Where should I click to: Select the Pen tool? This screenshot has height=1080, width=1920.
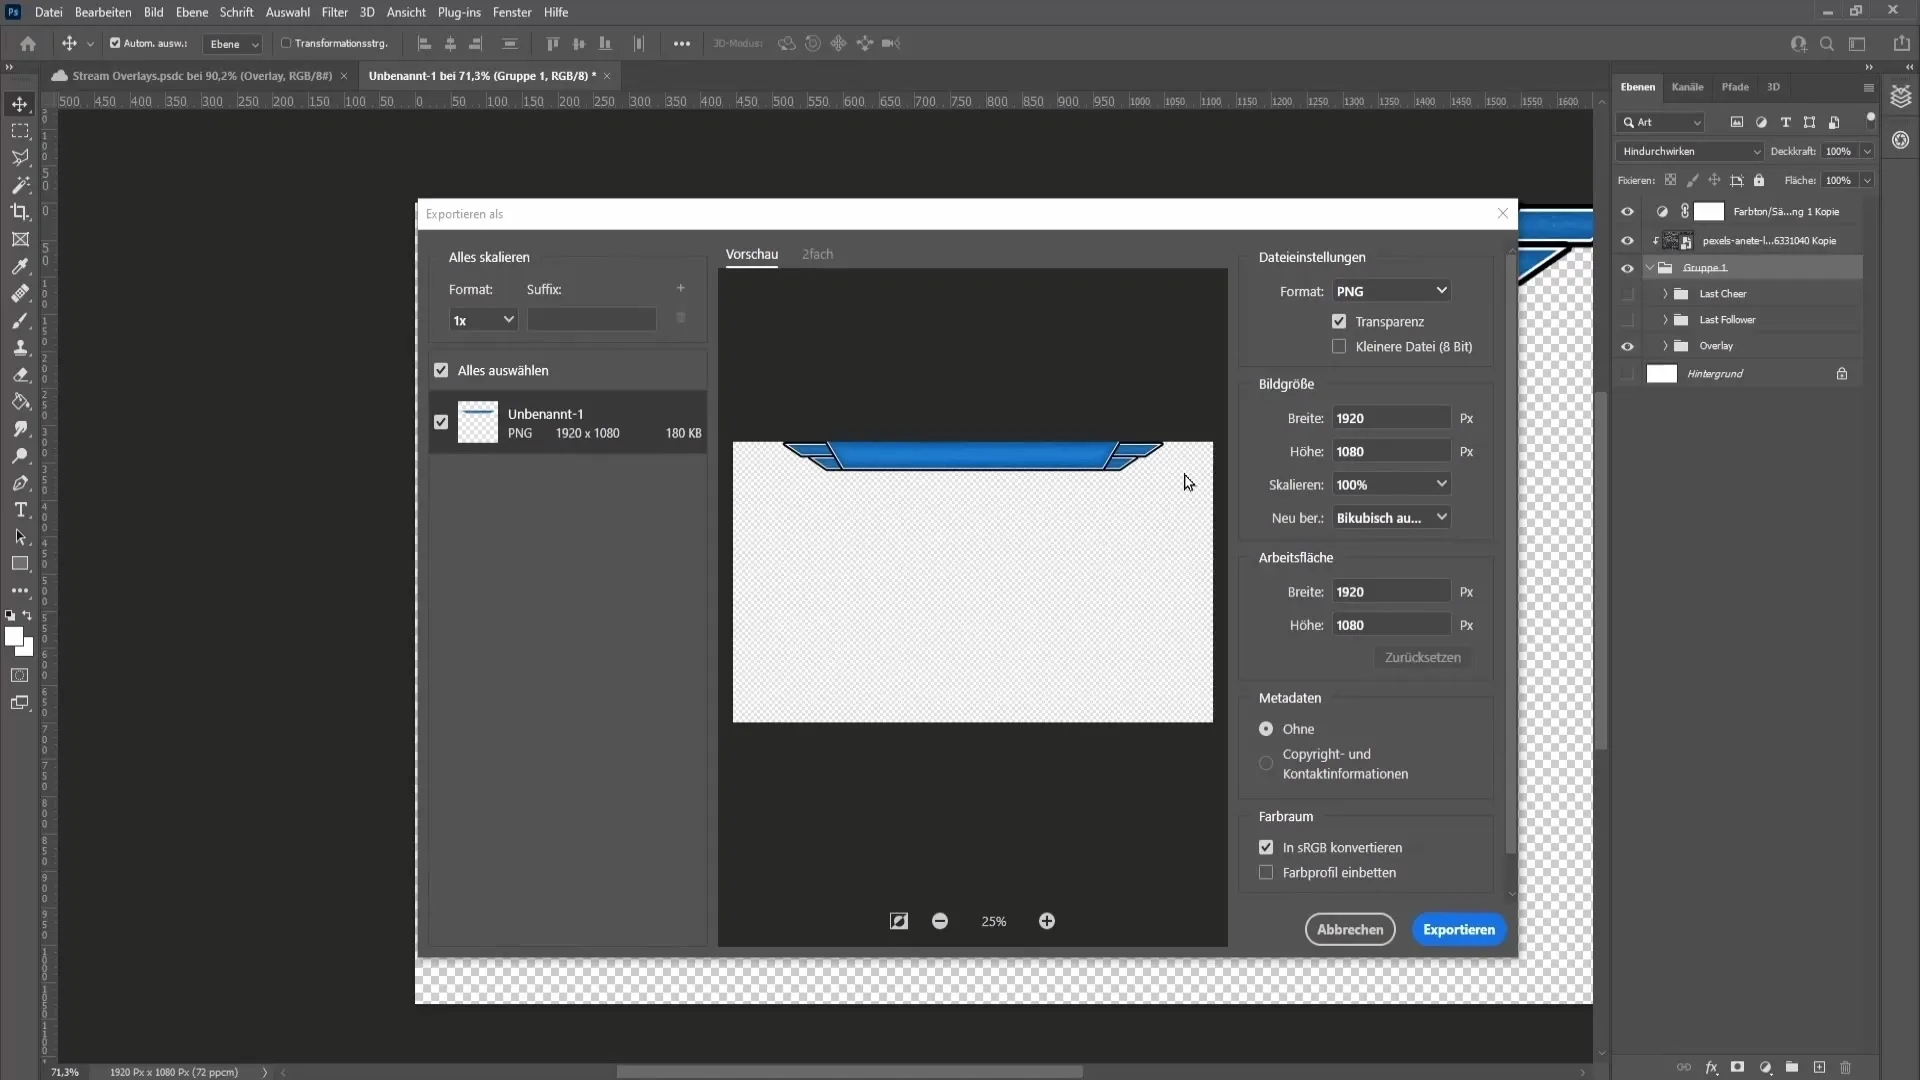click(20, 483)
